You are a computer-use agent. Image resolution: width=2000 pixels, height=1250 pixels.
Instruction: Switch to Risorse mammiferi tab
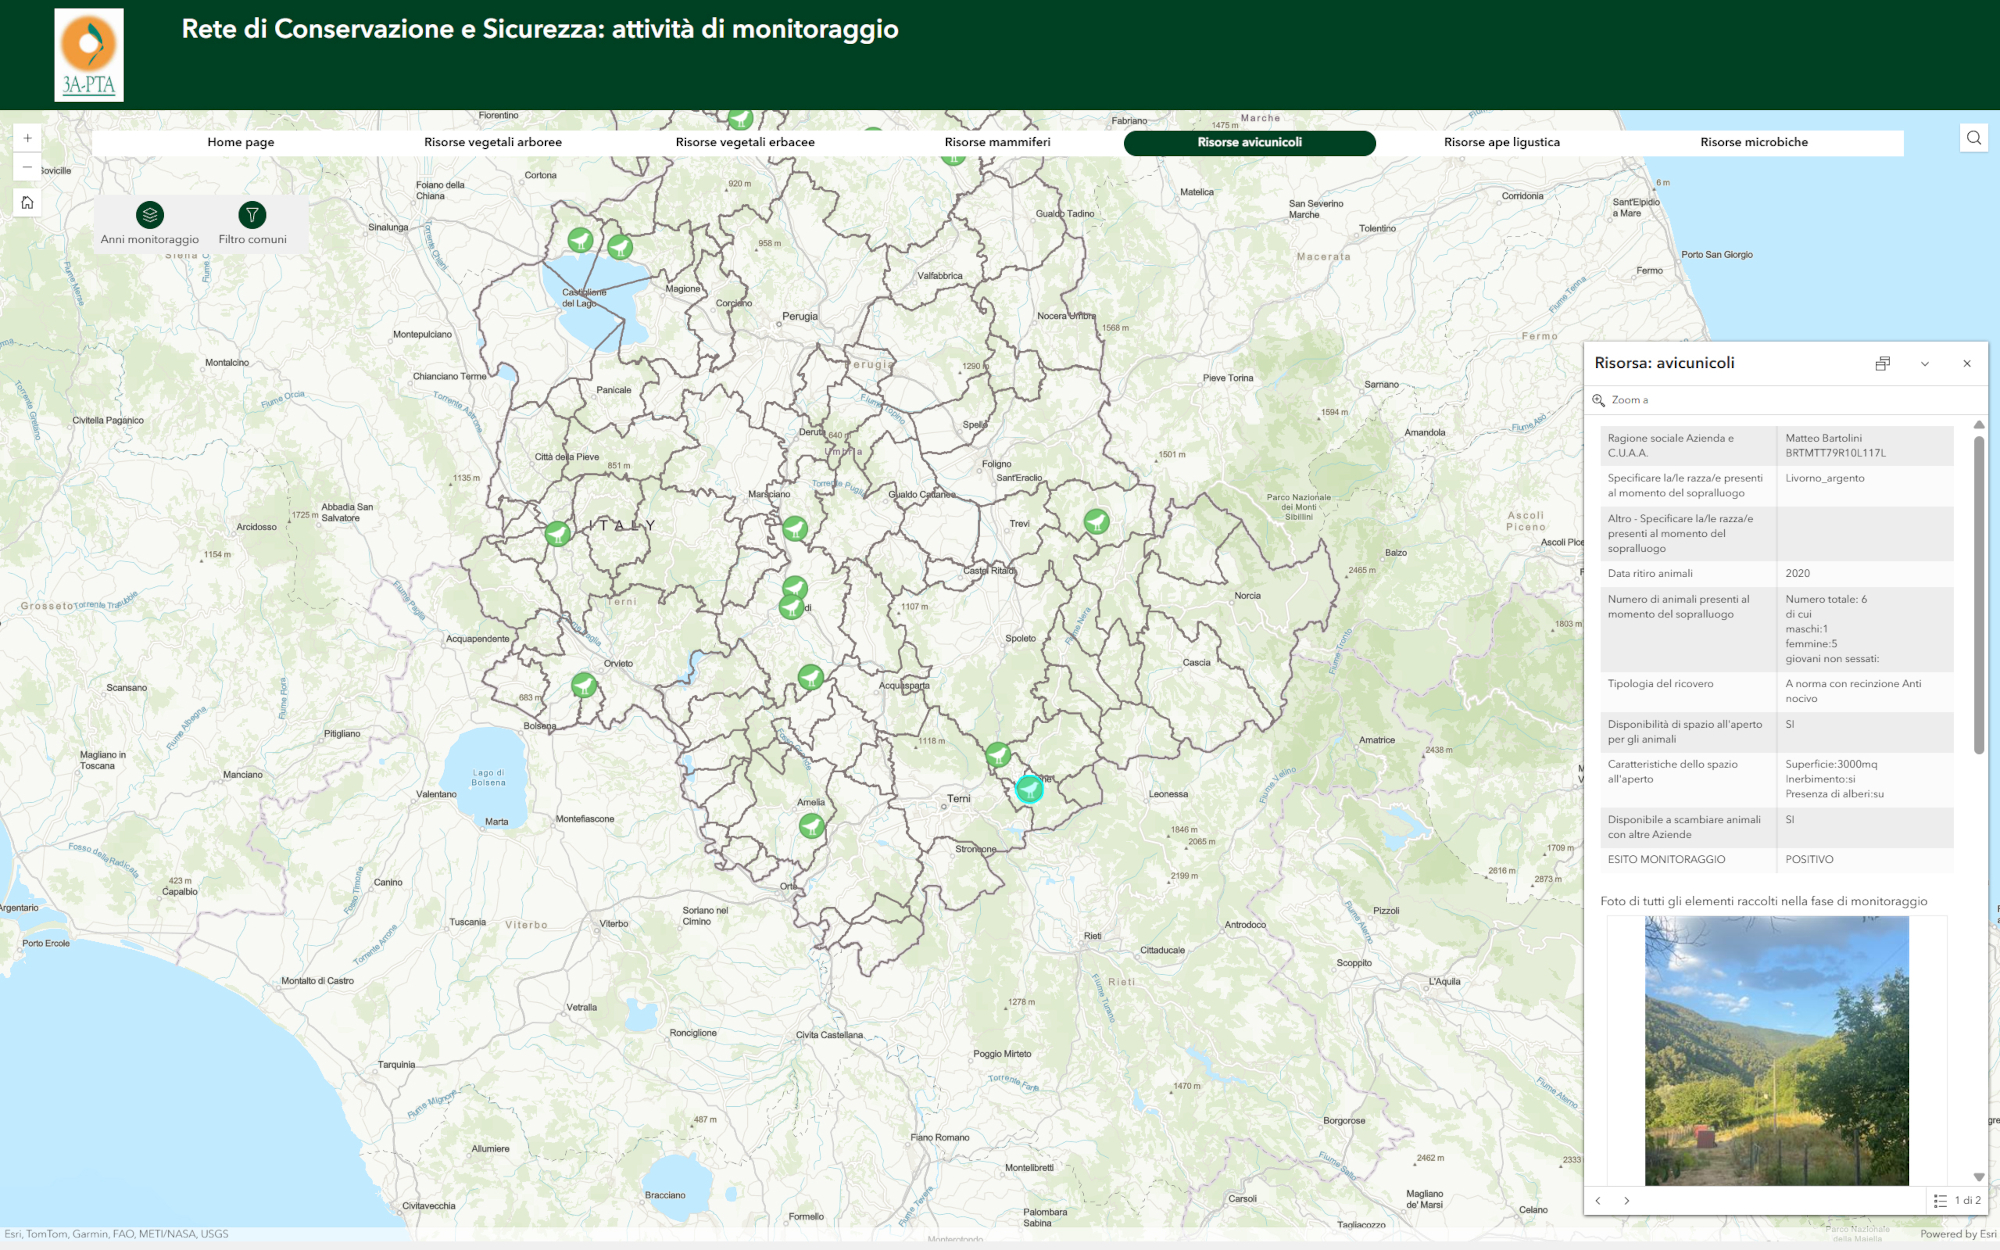click(x=997, y=142)
